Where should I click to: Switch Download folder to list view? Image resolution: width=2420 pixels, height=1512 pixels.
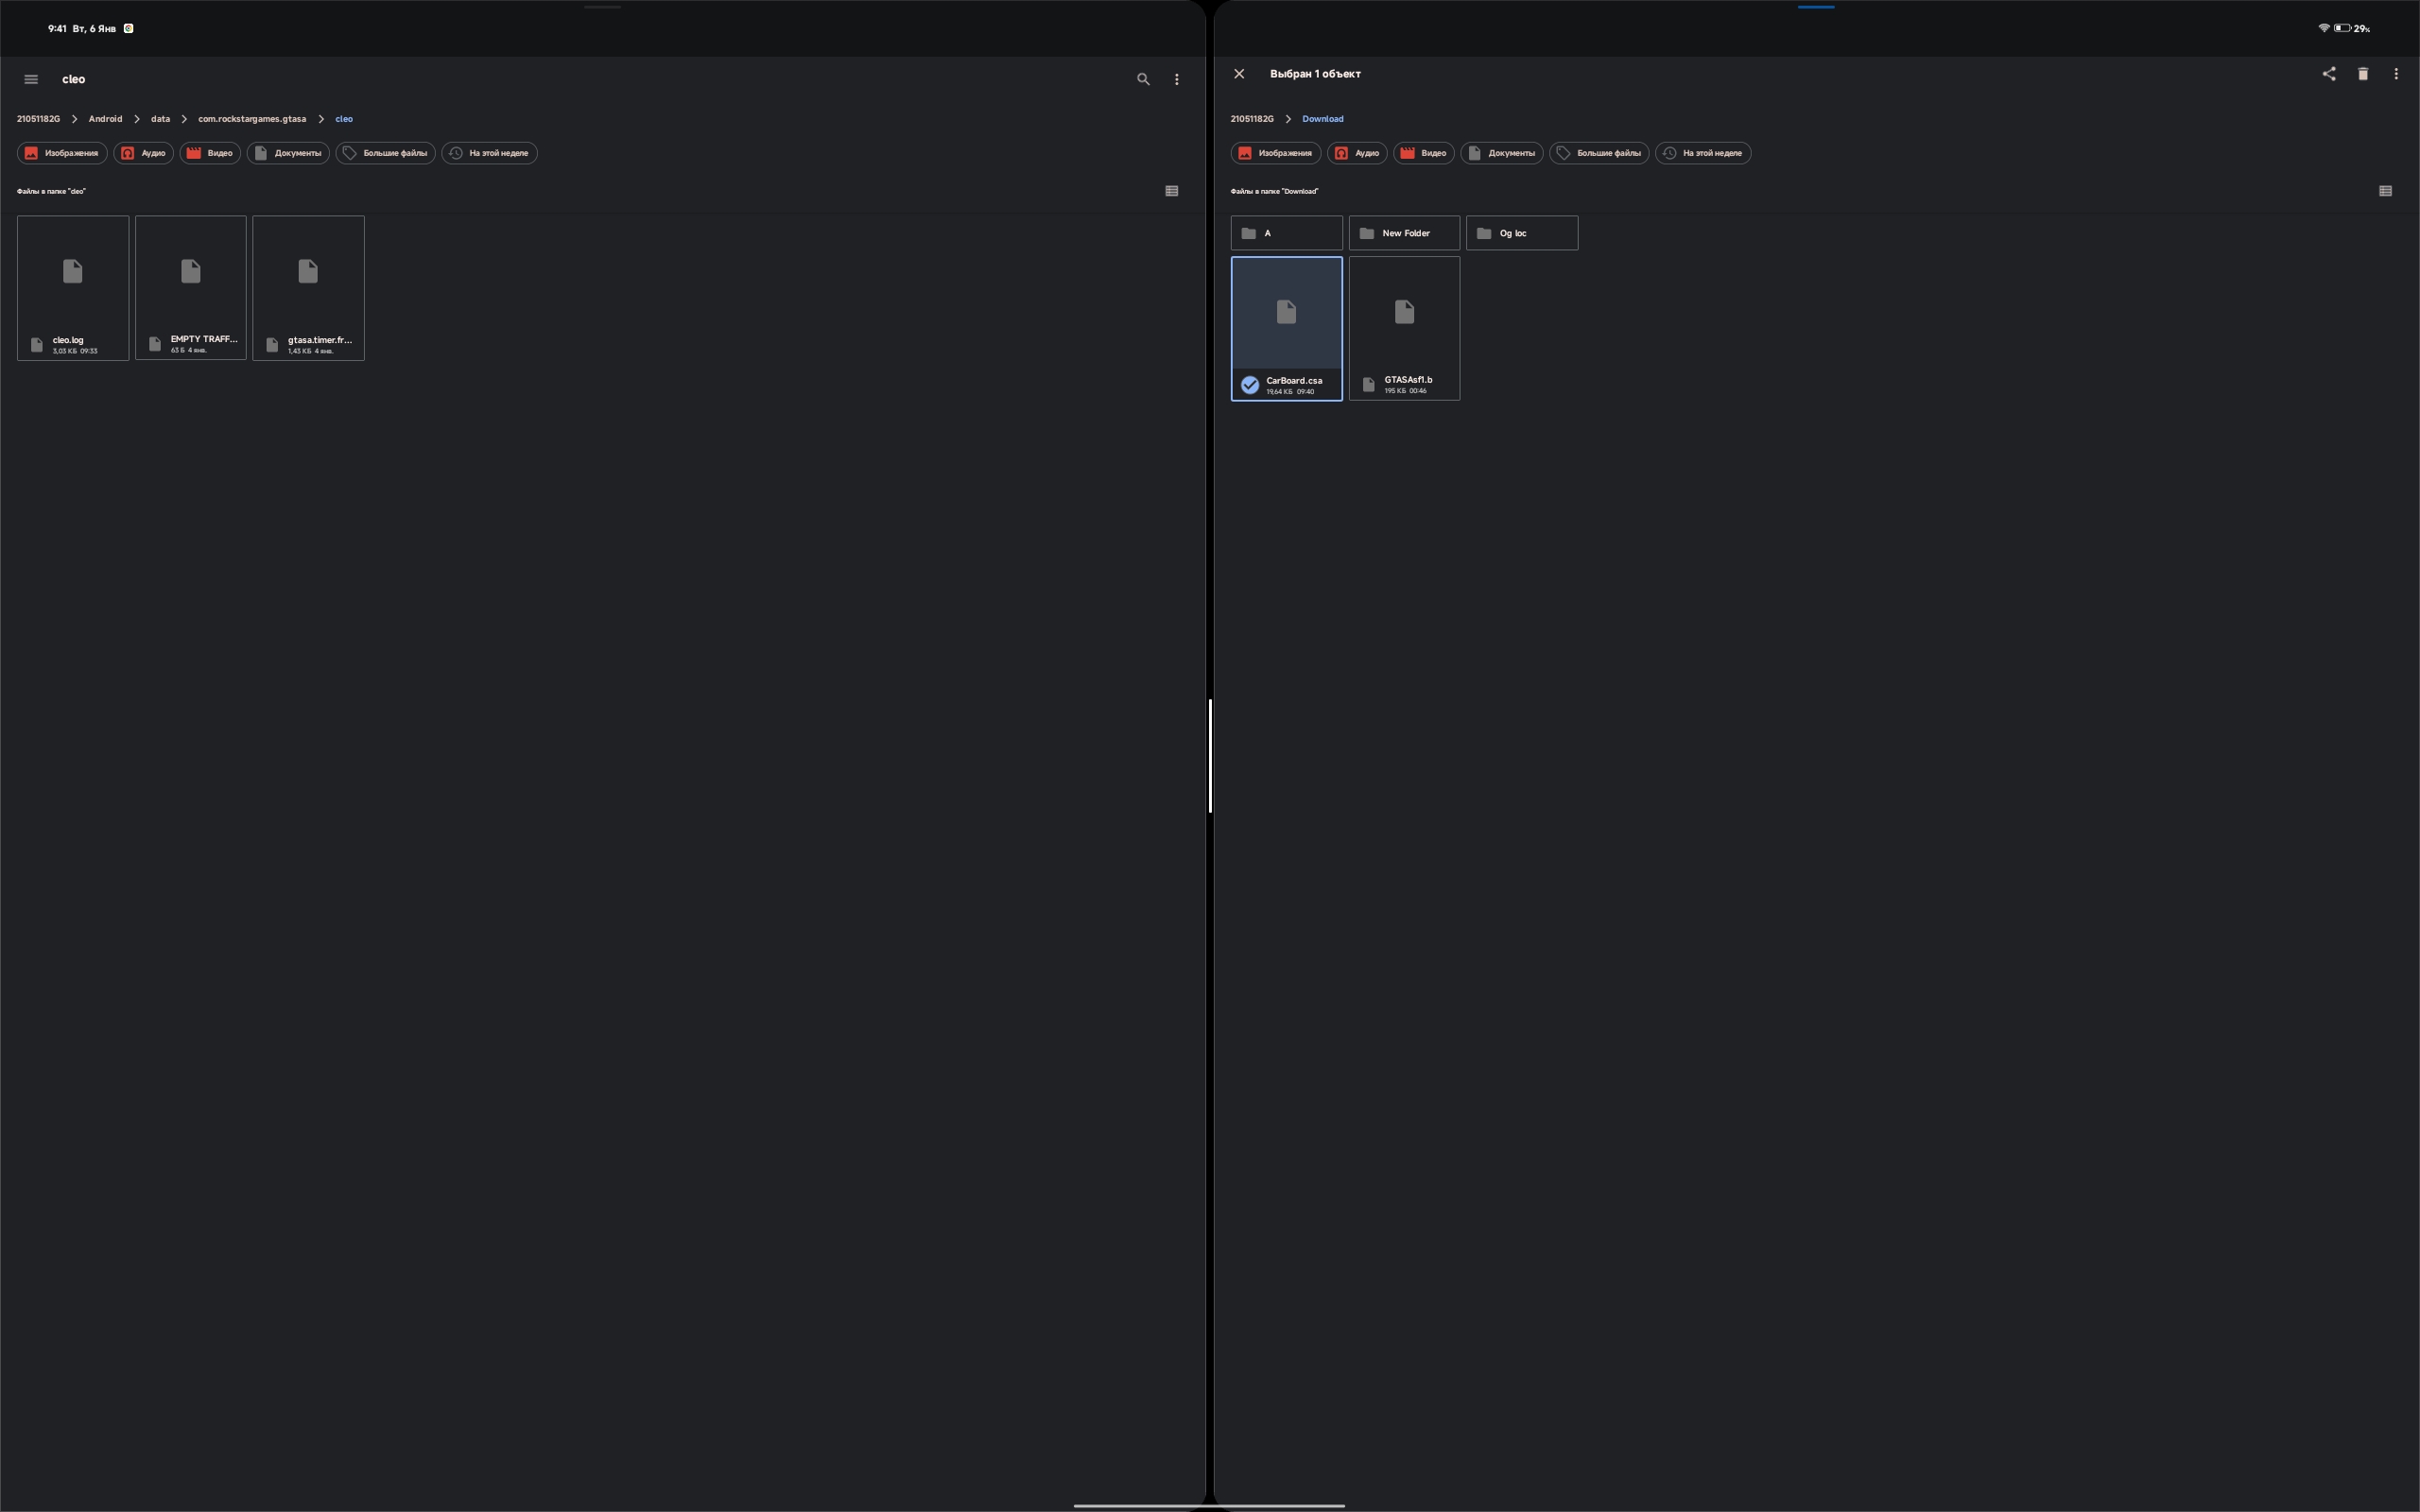2385,191
